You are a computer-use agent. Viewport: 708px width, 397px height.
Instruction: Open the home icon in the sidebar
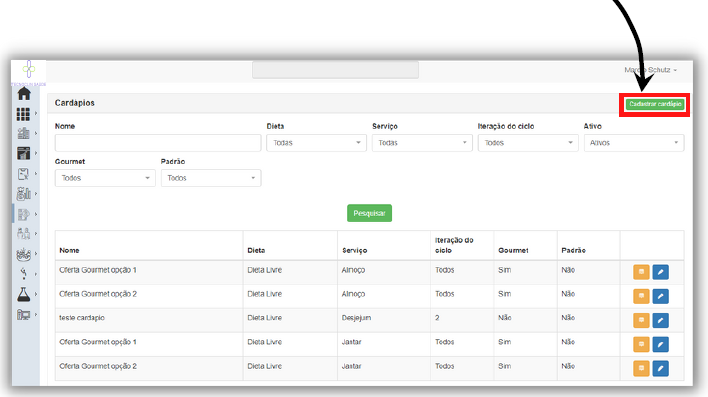pos(24,93)
